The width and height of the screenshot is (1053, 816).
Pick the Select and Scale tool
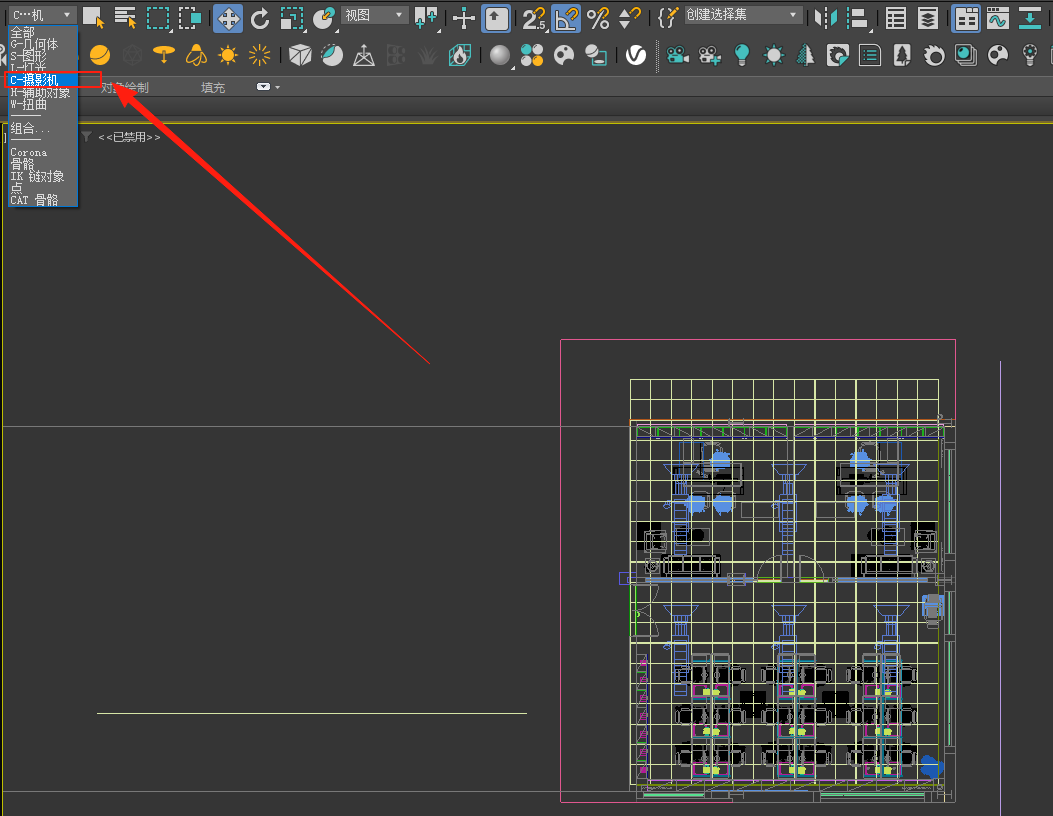pyautogui.click(x=291, y=17)
